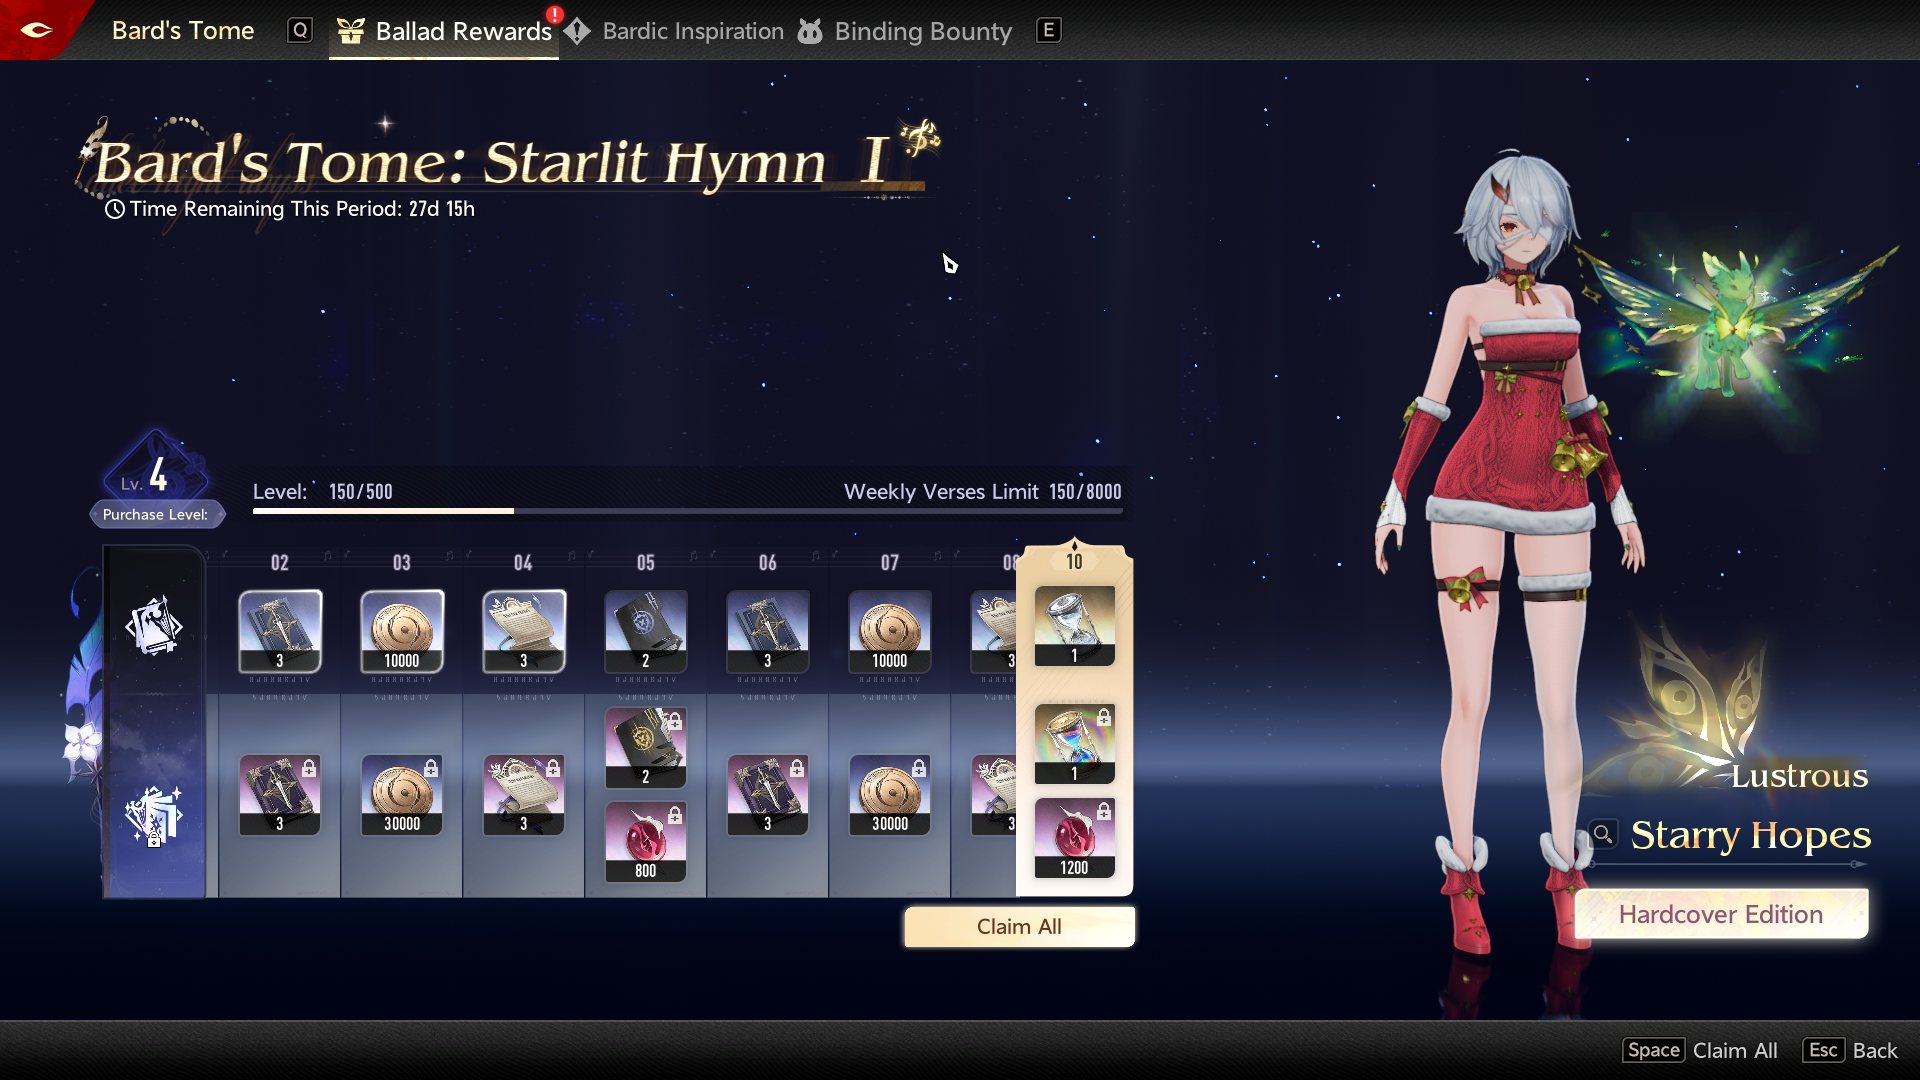Switch to Bardic Inspiration tab
This screenshot has height=1080, width=1920.
pyautogui.click(x=692, y=31)
